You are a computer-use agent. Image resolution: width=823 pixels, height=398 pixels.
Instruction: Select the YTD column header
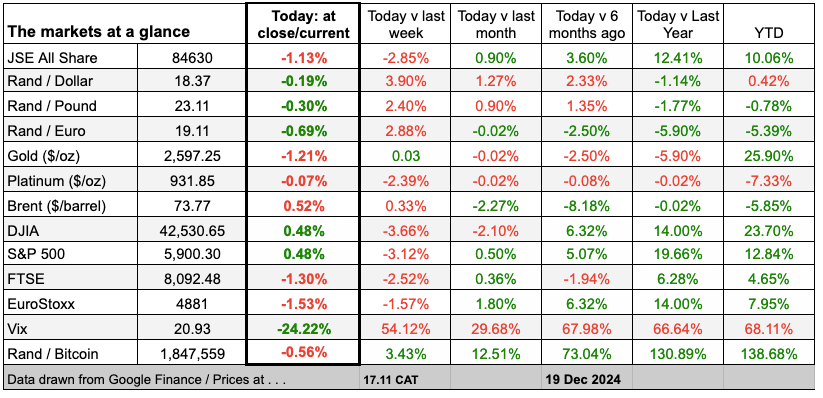click(x=769, y=33)
